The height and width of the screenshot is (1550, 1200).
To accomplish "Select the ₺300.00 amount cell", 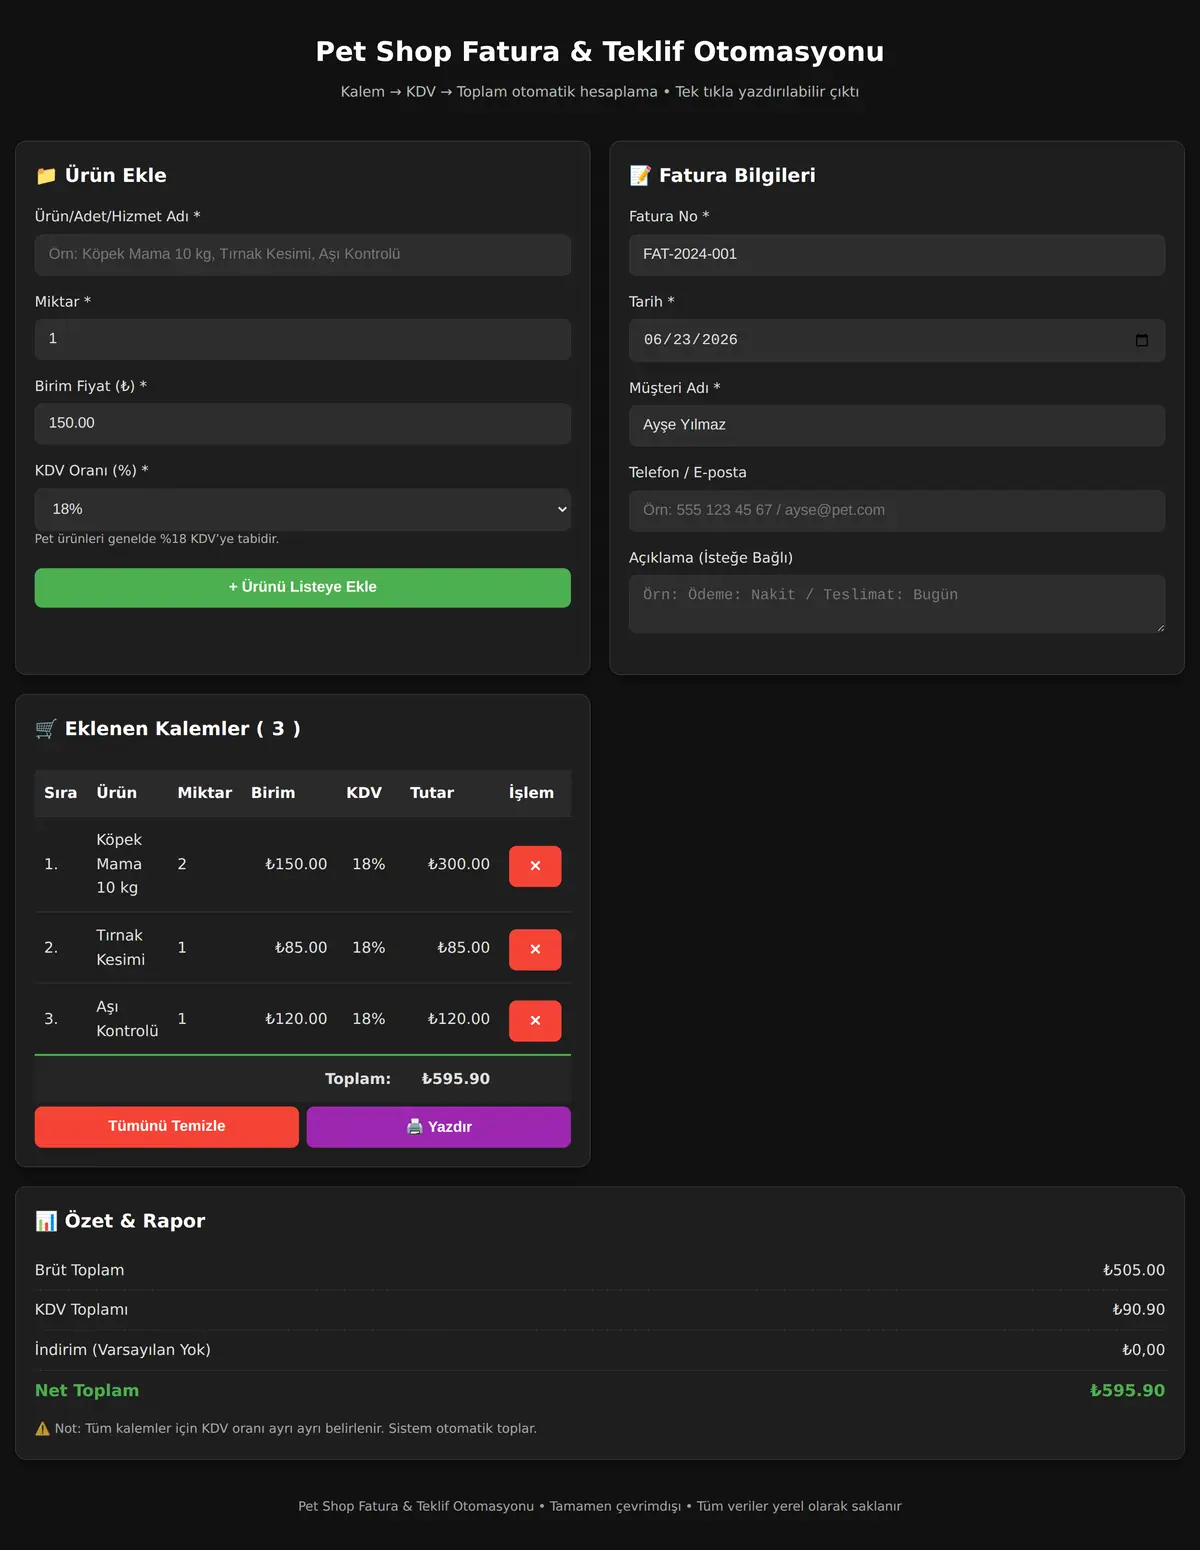I will coord(459,864).
